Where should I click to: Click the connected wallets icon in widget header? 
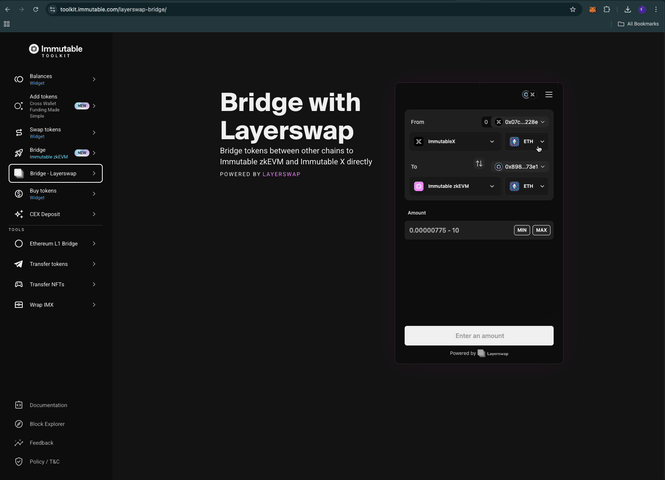[x=528, y=95]
